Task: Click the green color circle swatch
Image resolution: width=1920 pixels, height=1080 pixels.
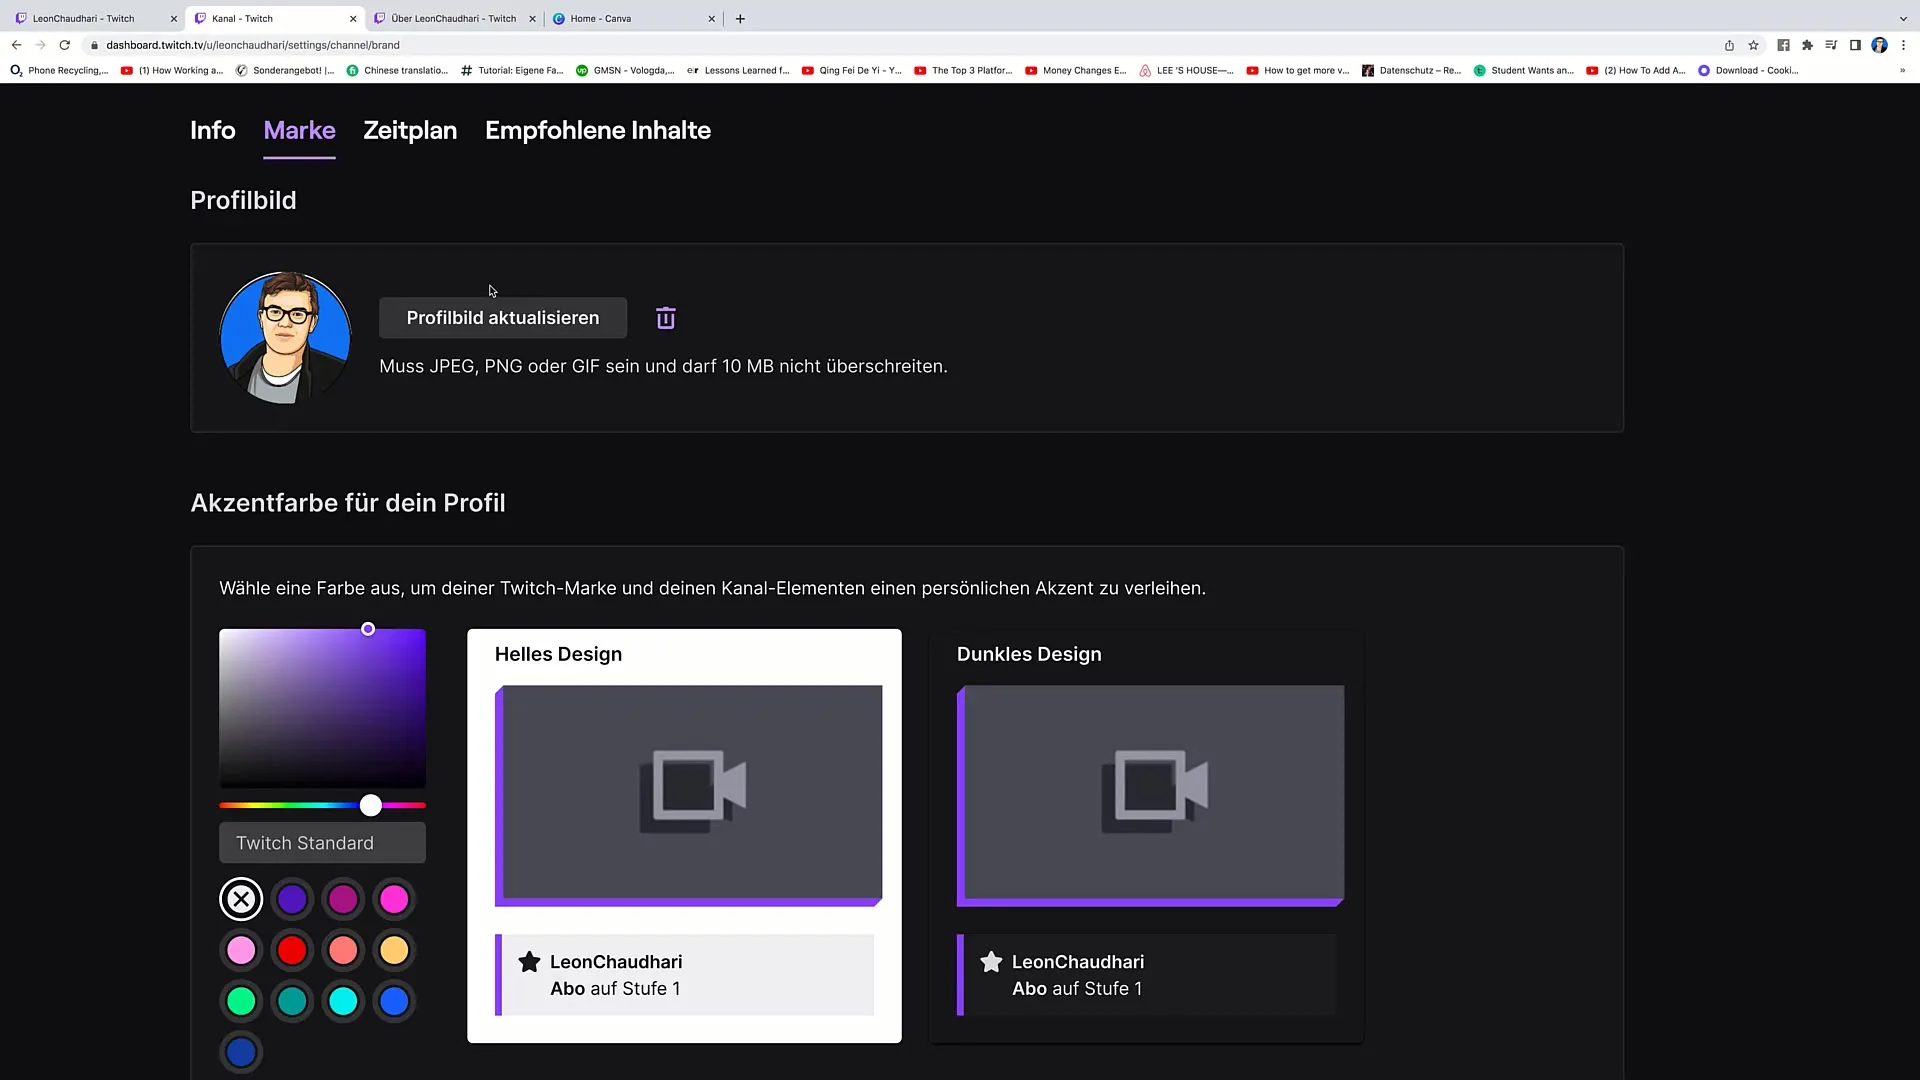Action: pos(241,1001)
